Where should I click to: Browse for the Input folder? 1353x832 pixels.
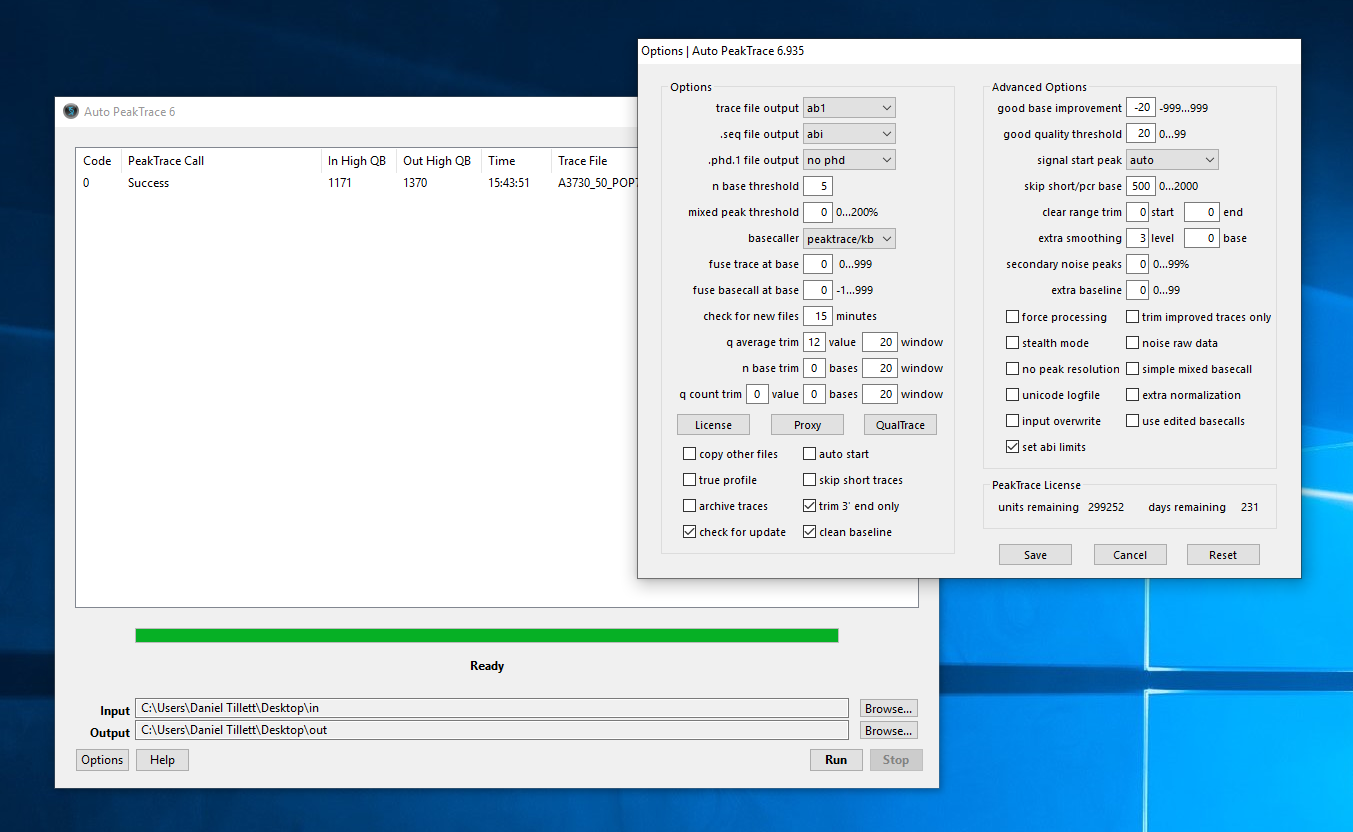coord(889,708)
